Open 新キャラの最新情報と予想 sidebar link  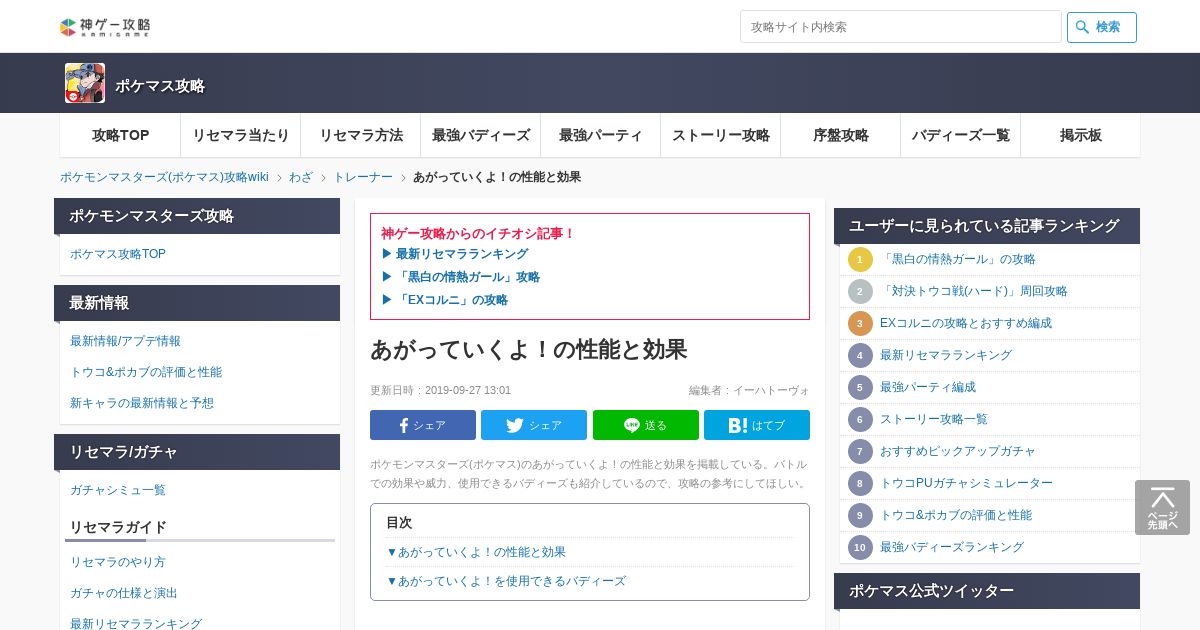142,403
